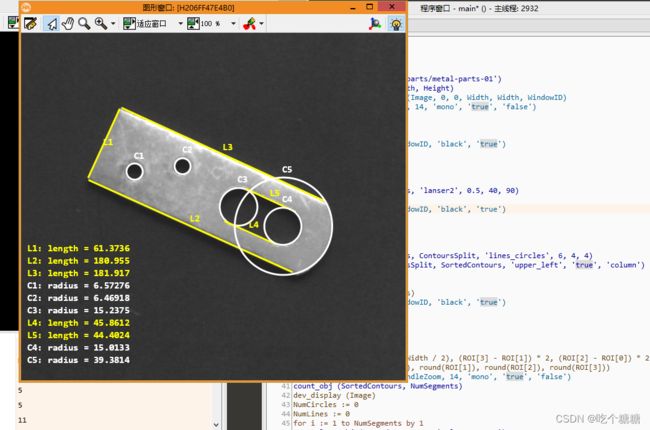Expand the paint settings dropdown arrow
The image size is (650, 430).
click(x=262, y=24)
